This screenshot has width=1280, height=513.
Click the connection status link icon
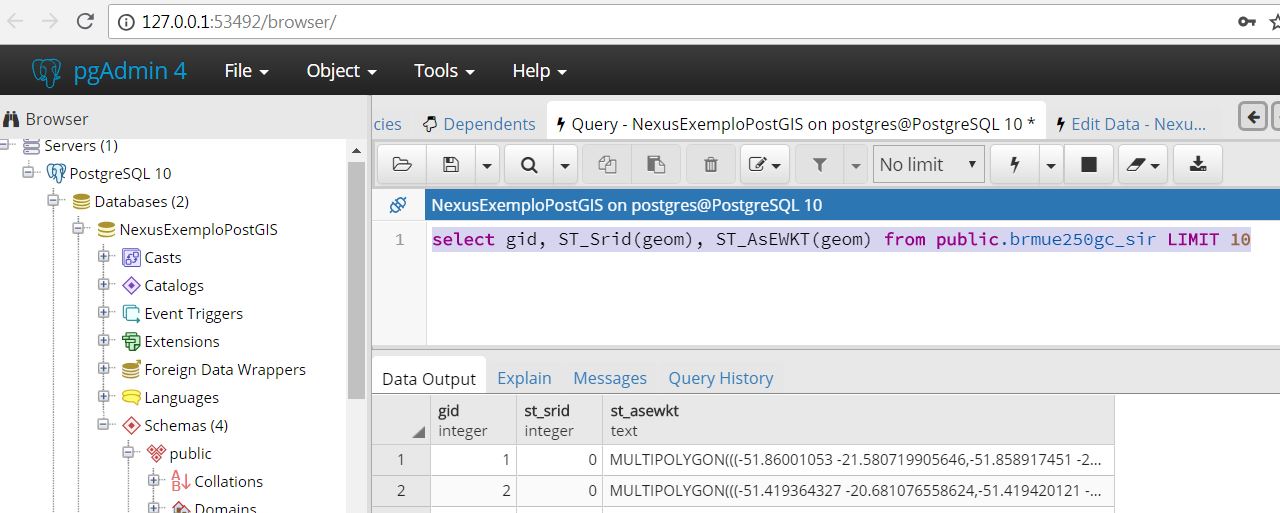(398, 205)
